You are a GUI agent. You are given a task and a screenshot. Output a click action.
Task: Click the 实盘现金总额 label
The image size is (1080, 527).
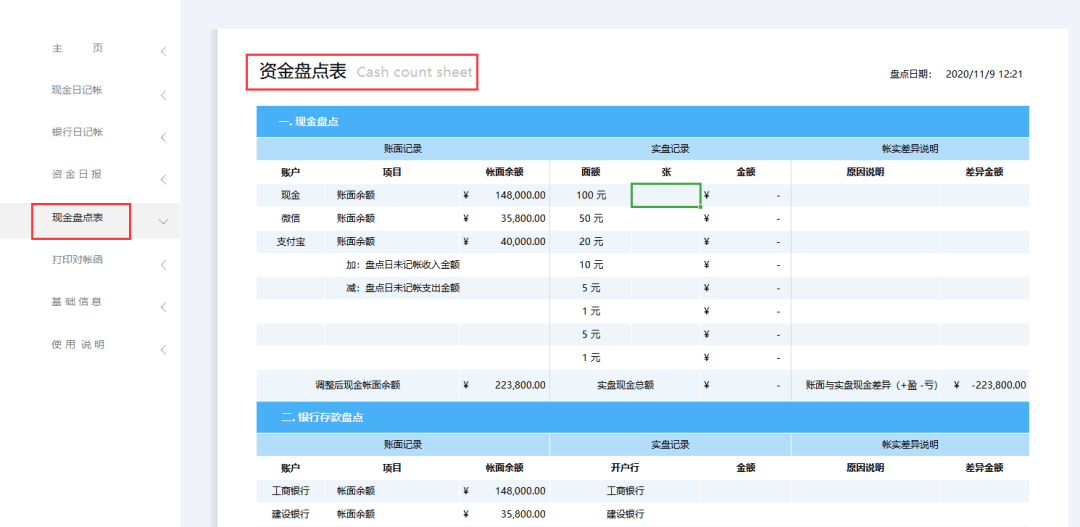pyautogui.click(x=625, y=385)
